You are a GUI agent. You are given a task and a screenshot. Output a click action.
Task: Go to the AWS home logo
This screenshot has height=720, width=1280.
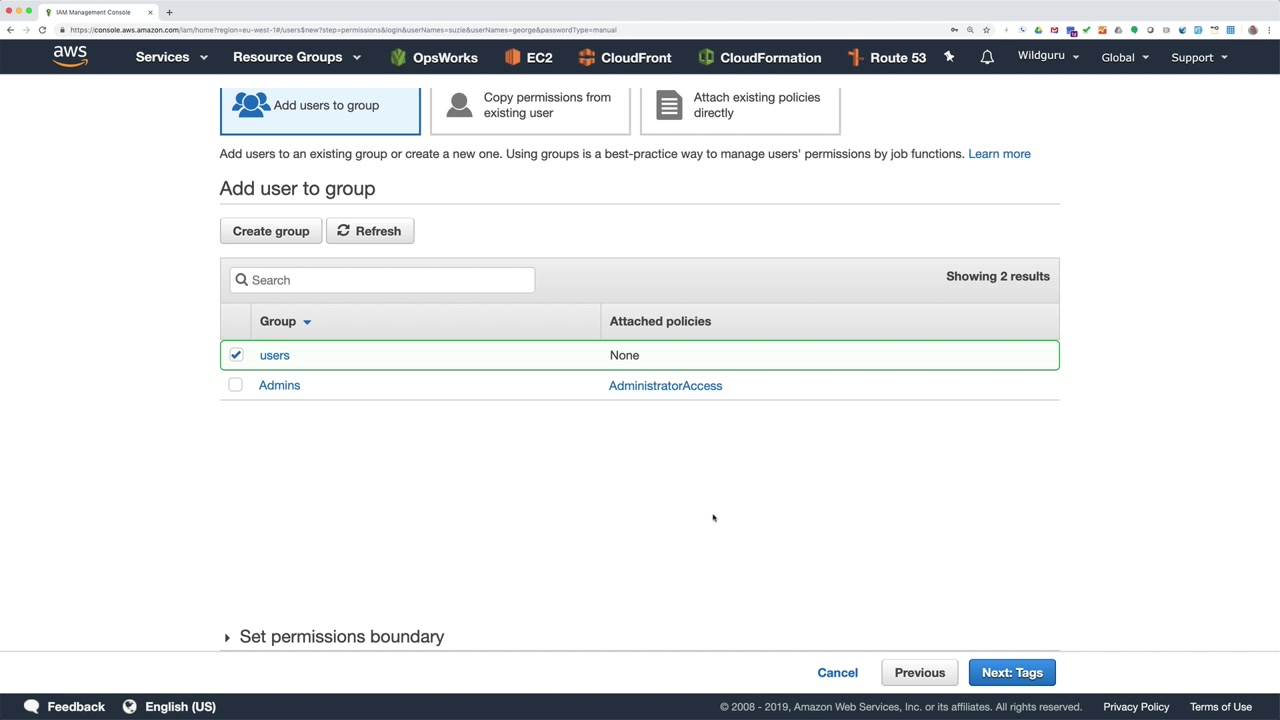[70, 57]
